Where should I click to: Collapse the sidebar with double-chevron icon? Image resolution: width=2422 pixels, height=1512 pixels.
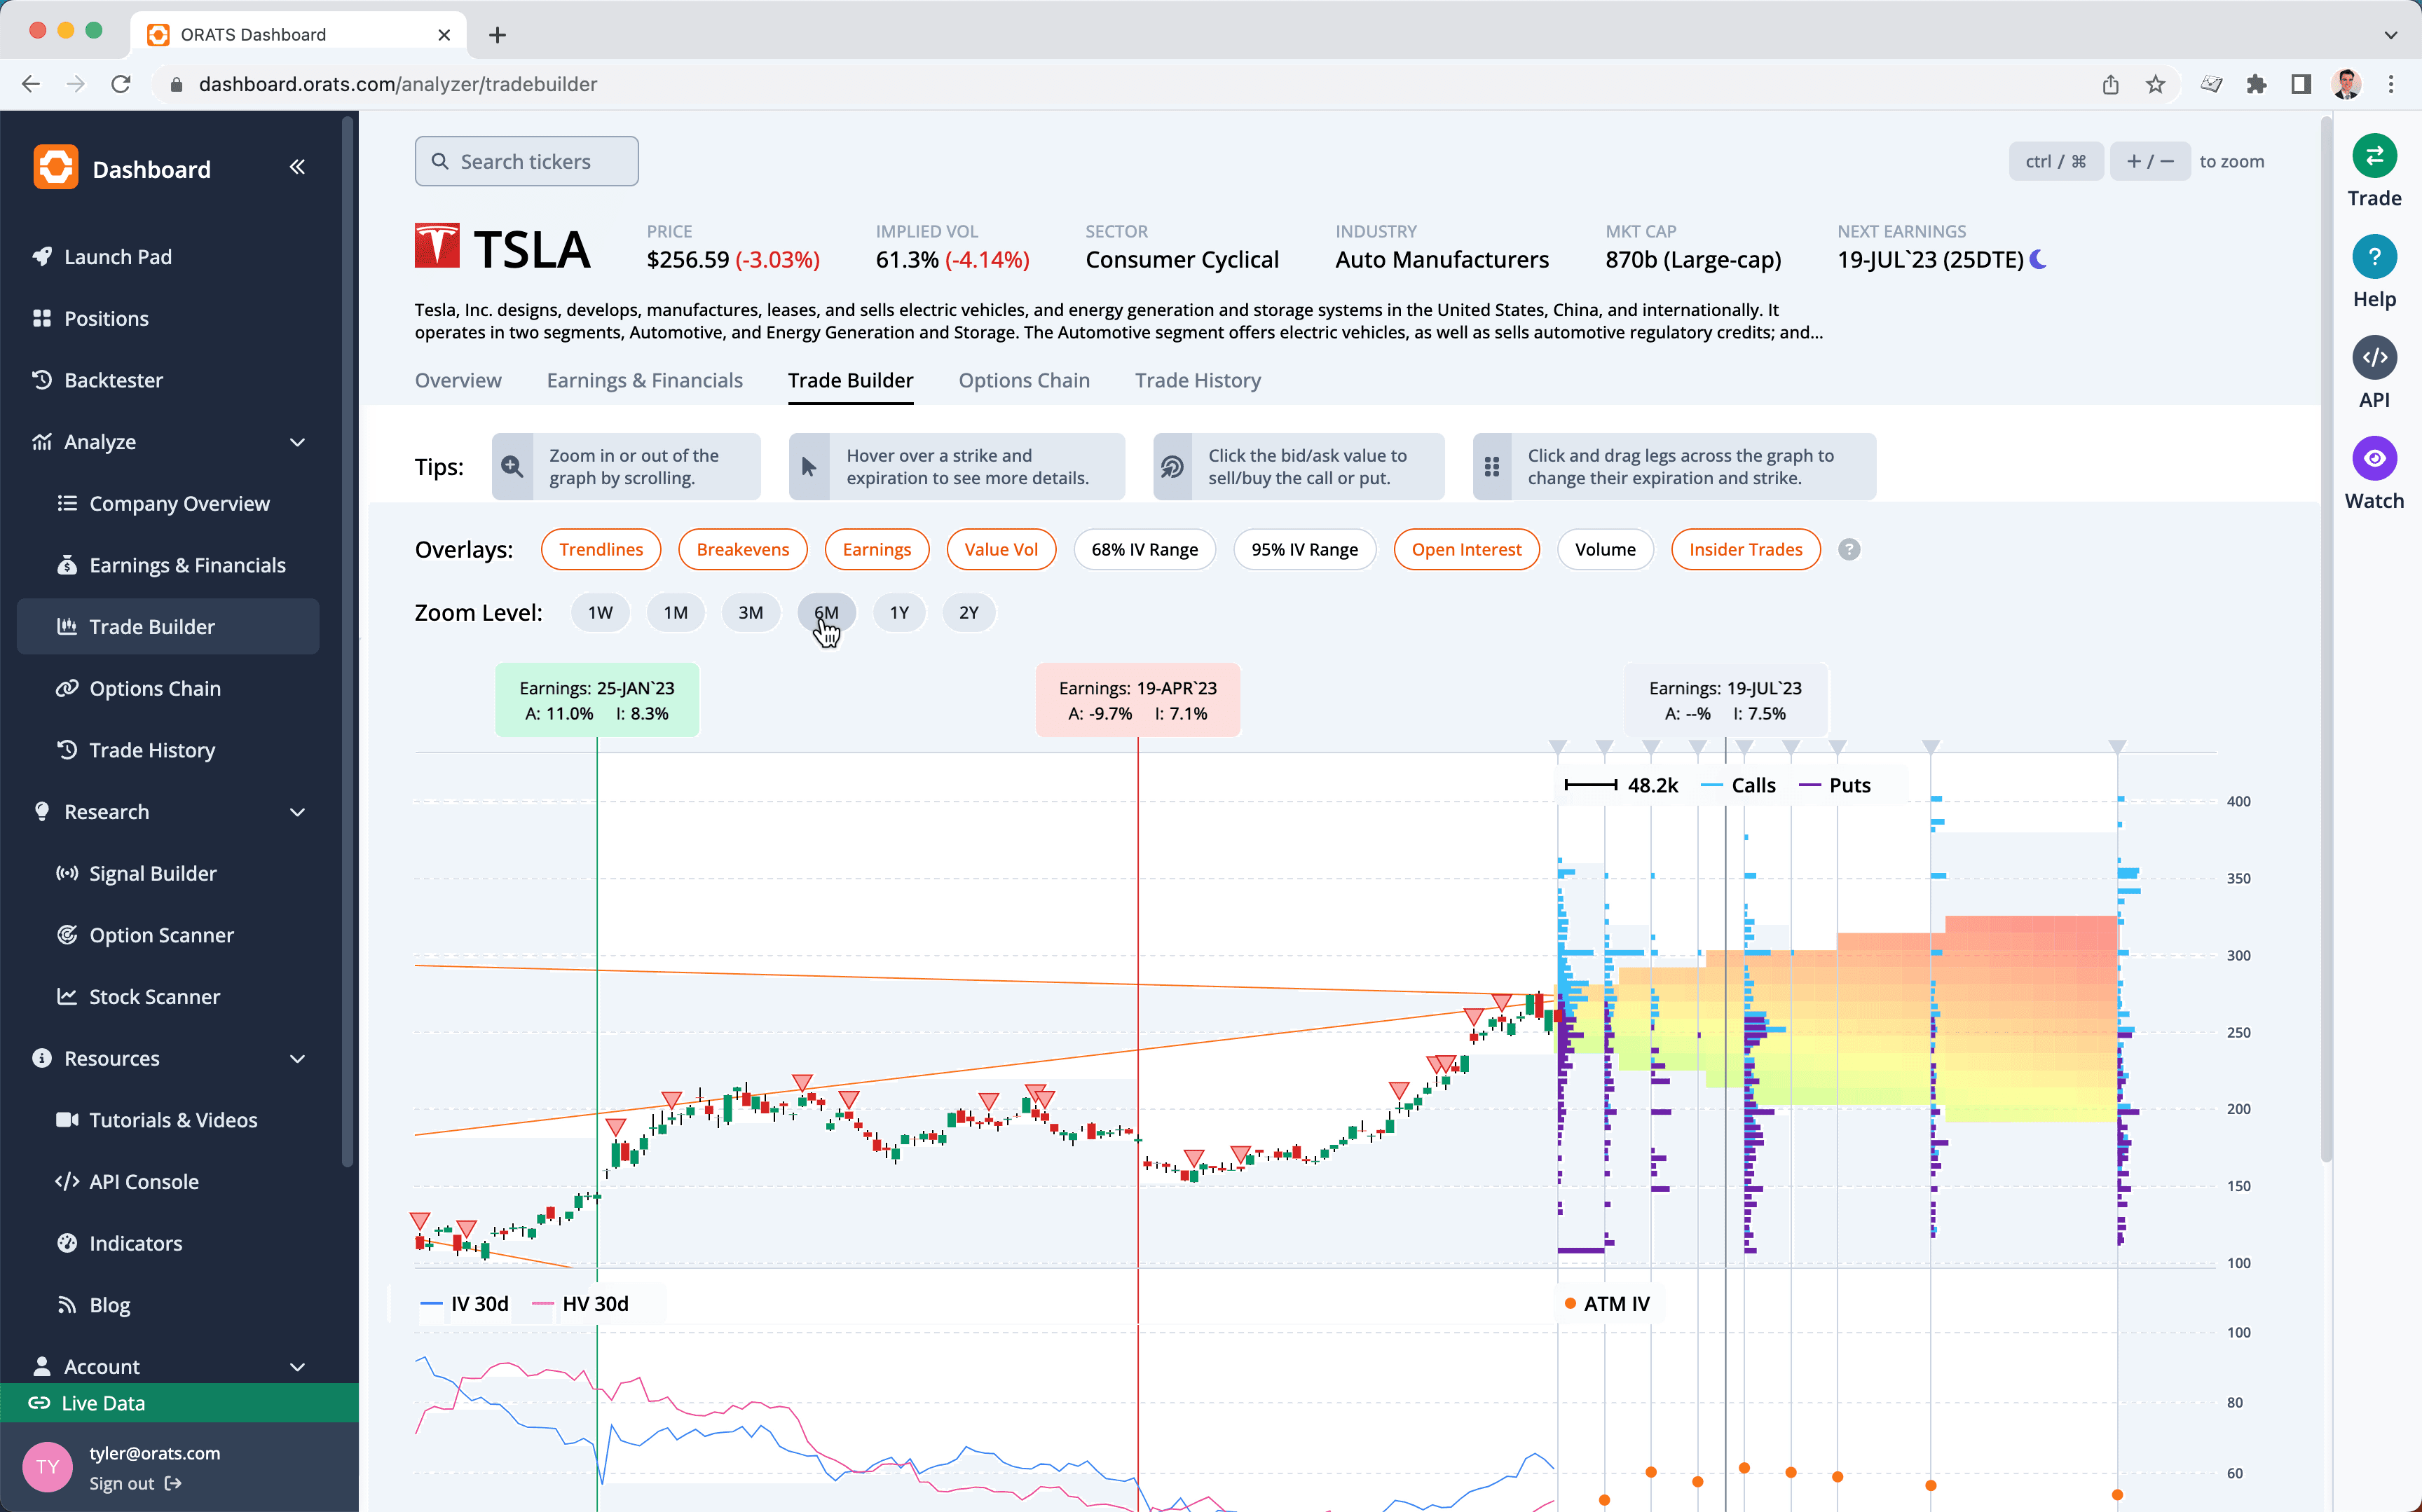tap(297, 167)
